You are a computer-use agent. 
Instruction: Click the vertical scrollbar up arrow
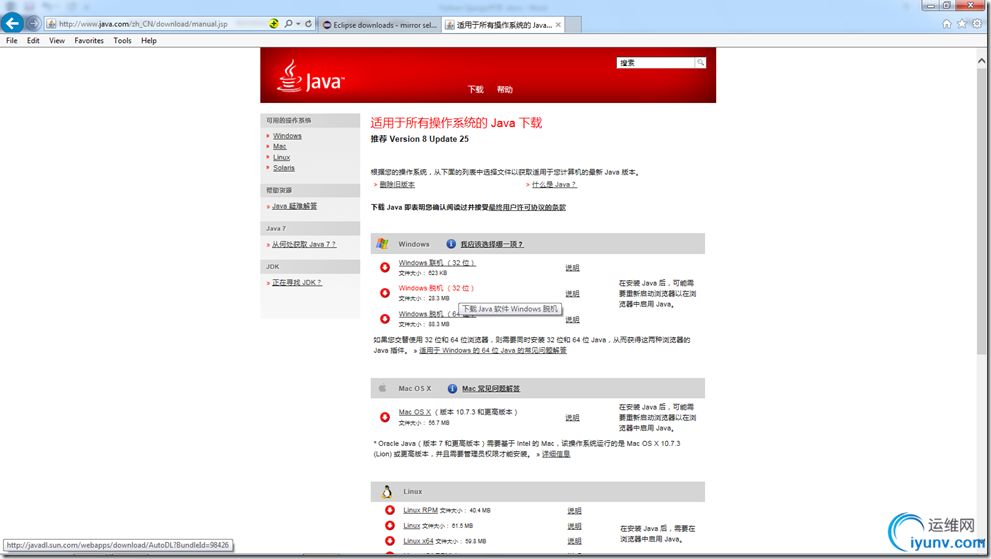click(982, 61)
